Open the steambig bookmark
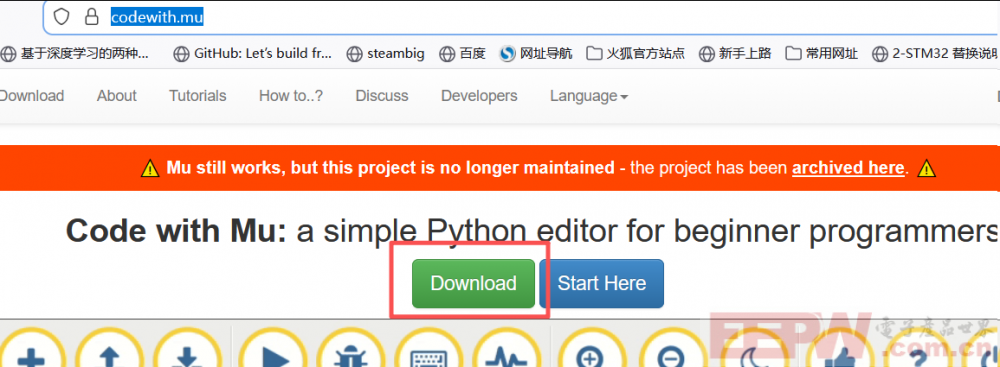Viewport: 1000px width, 367px height. pos(386,54)
